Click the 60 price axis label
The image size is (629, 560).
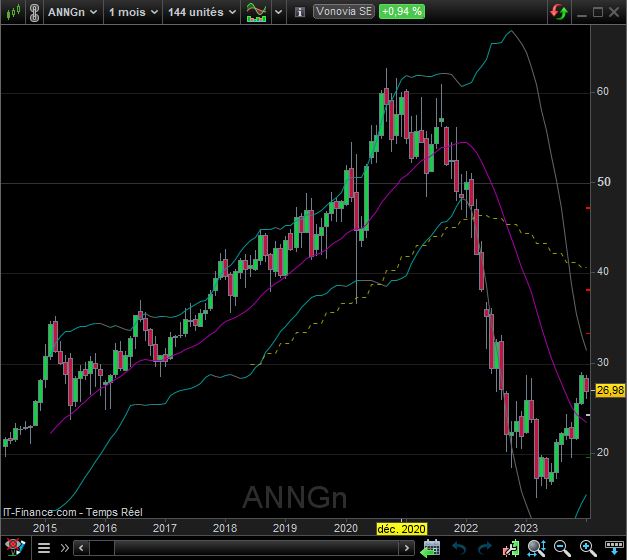(x=604, y=92)
